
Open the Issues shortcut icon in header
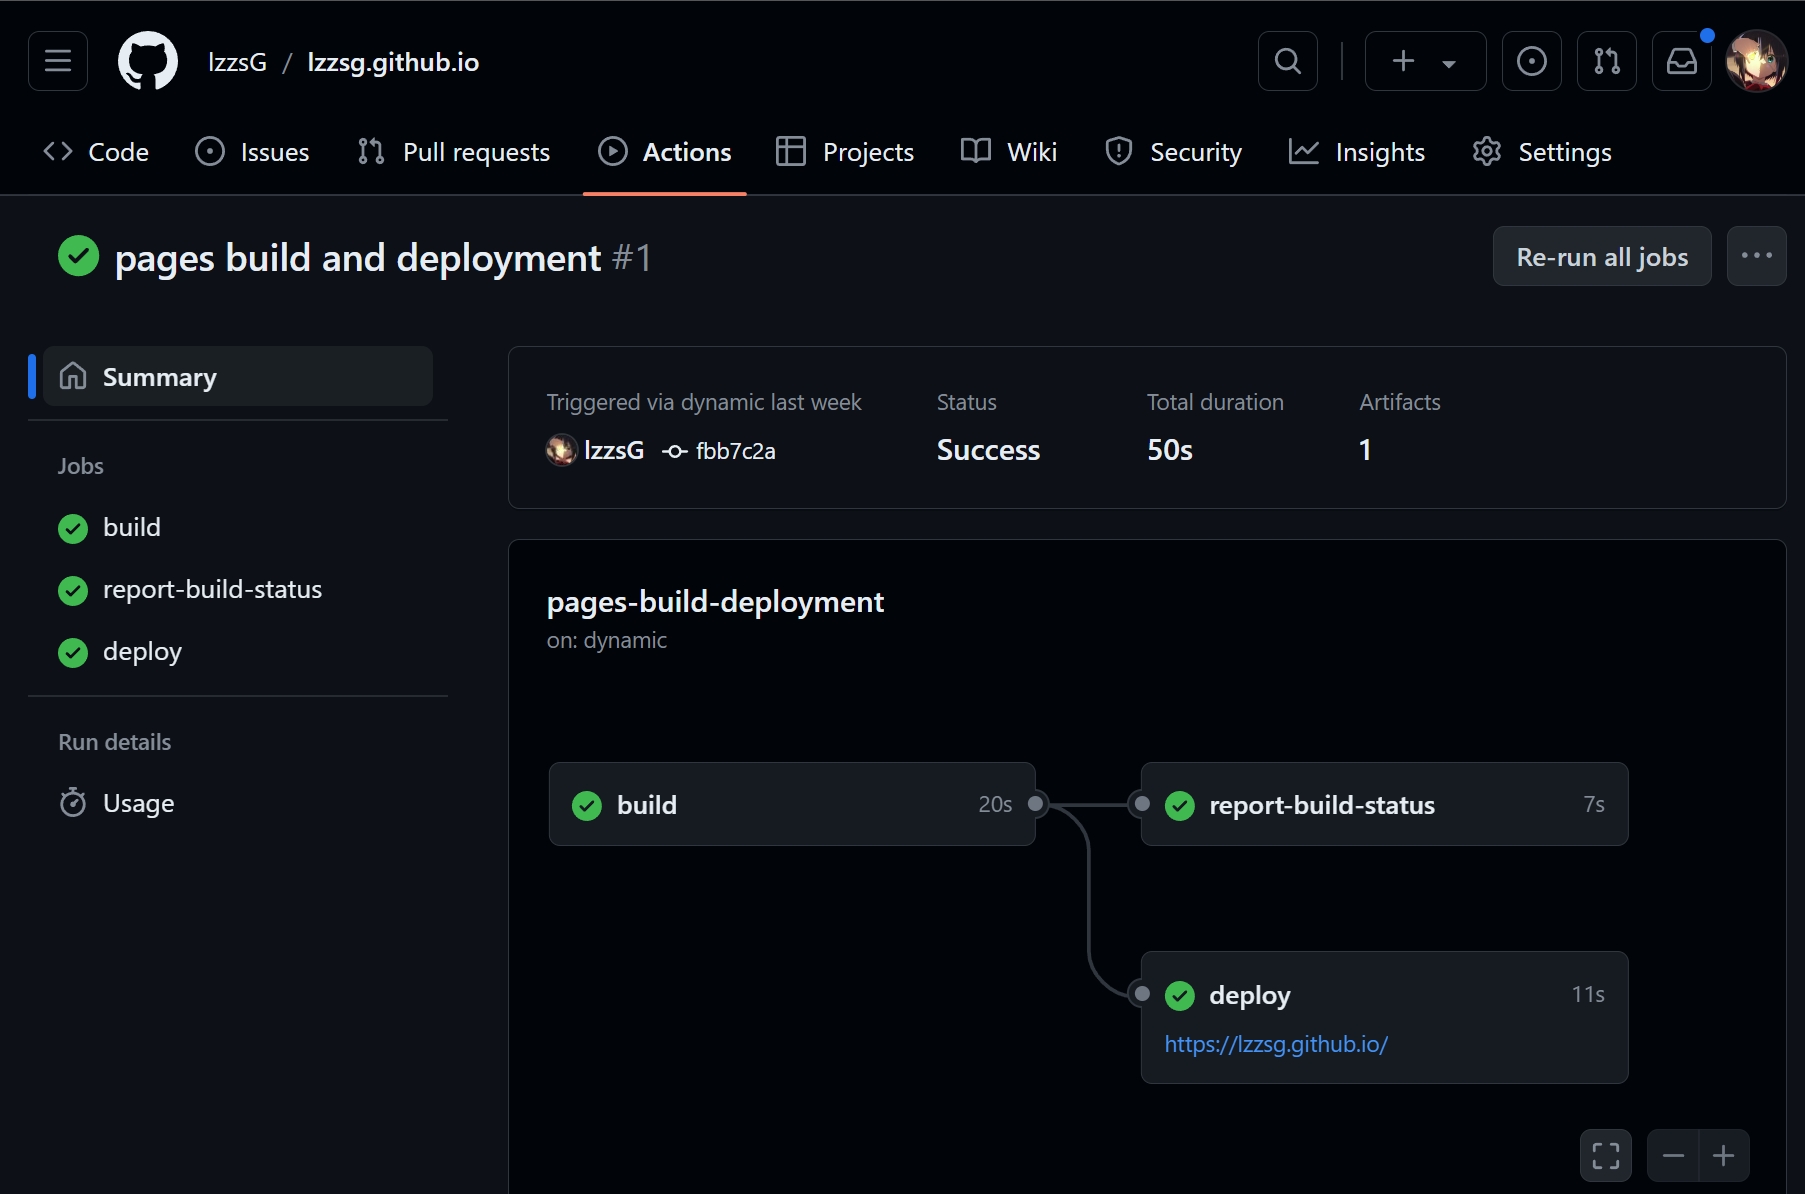[1532, 61]
